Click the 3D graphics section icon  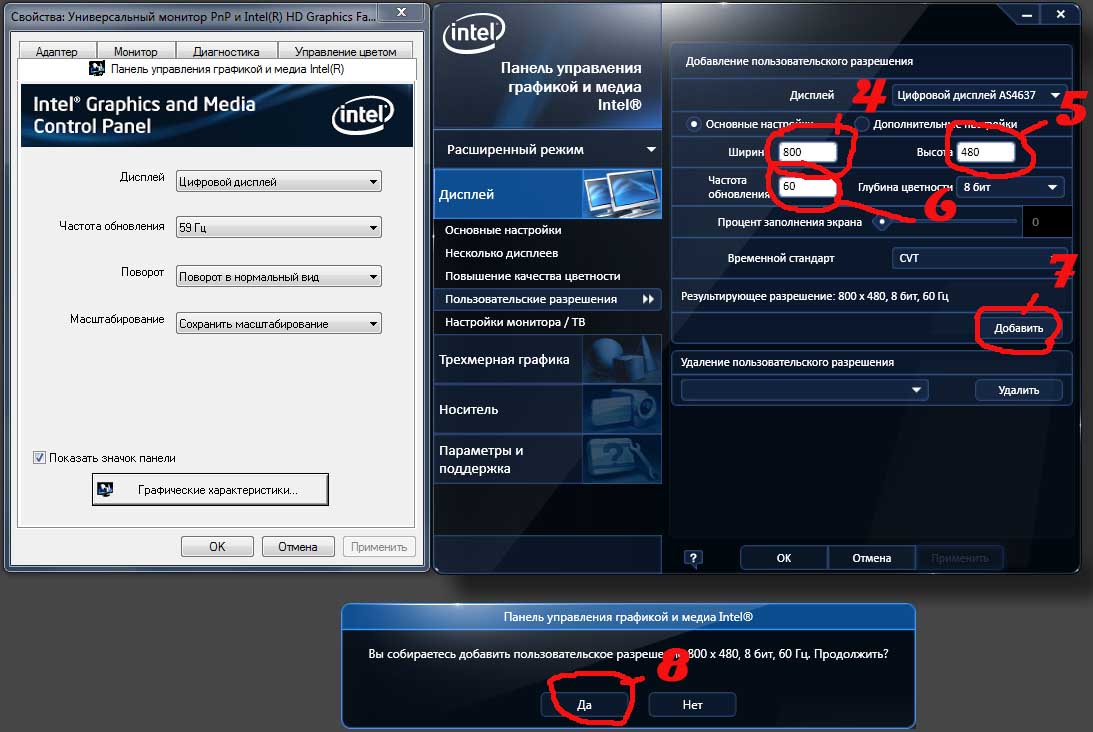[620, 359]
